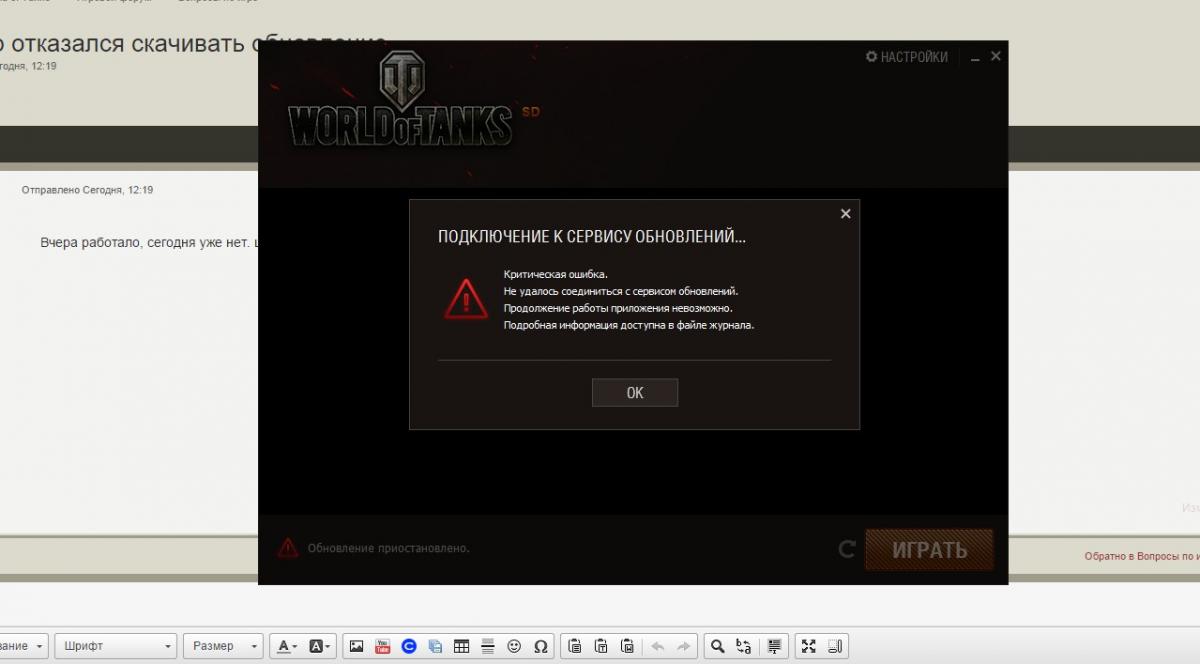The image size is (1200, 664).
Task: Click OK in the critical error dialog
Action: pos(635,393)
